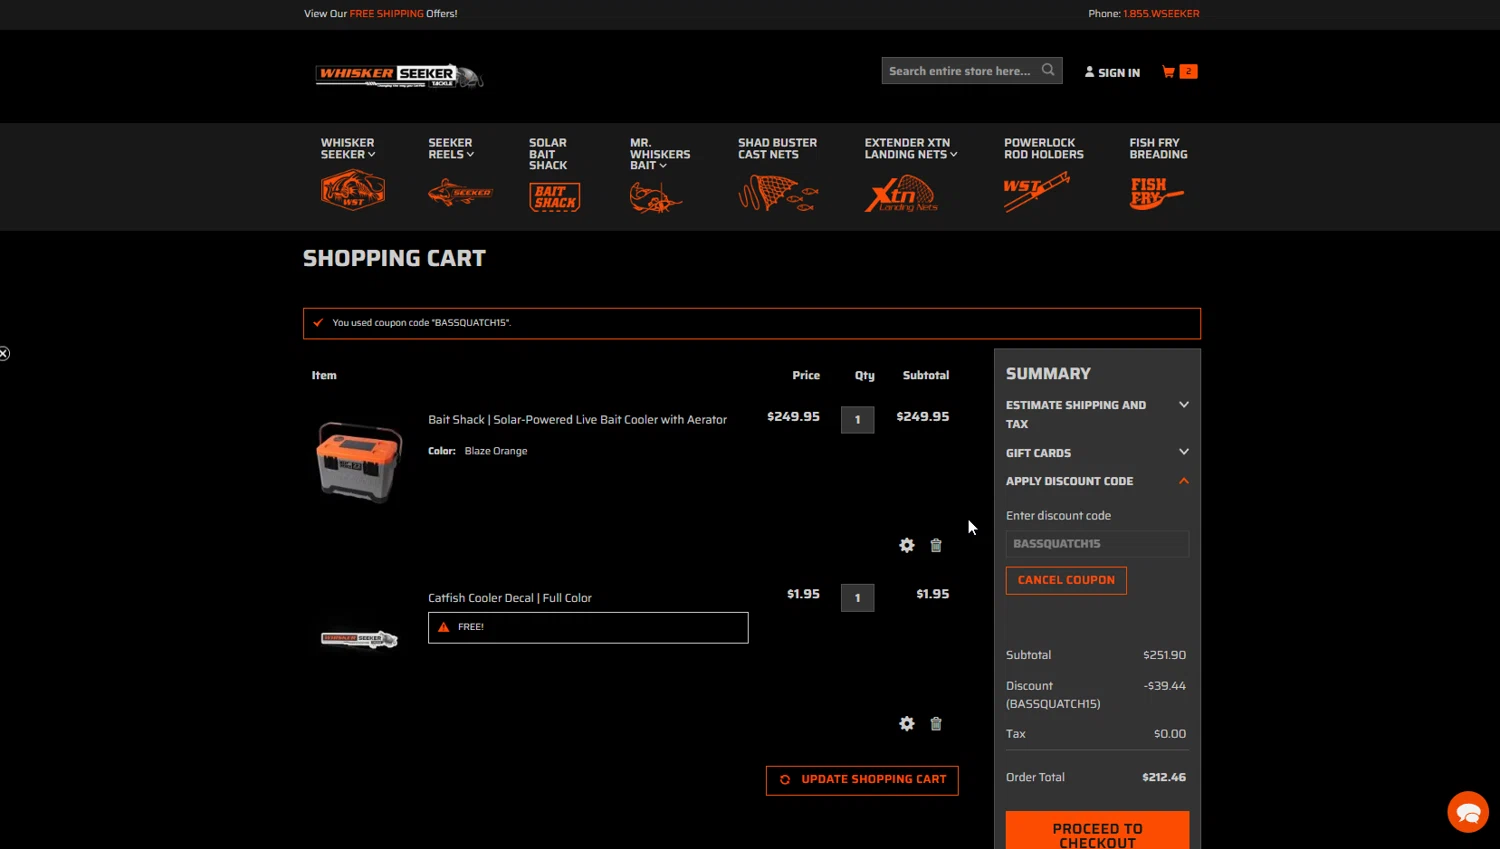Click Update Shopping Cart button
The width and height of the screenshot is (1500, 849).
(862, 780)
